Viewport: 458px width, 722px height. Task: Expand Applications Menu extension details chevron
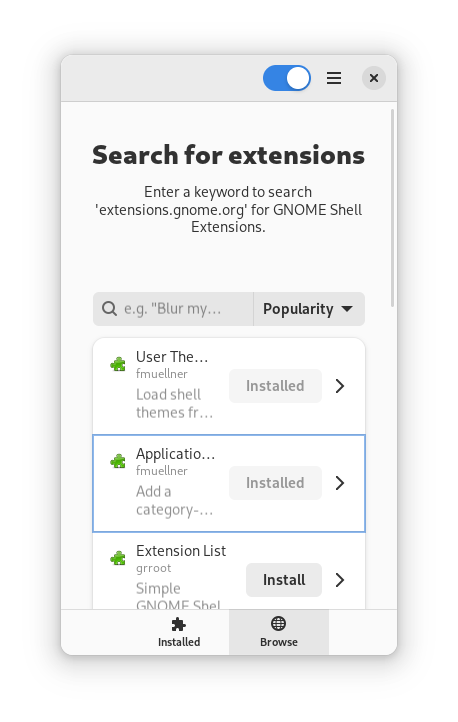pyautogui.click(x=340, y=483)
